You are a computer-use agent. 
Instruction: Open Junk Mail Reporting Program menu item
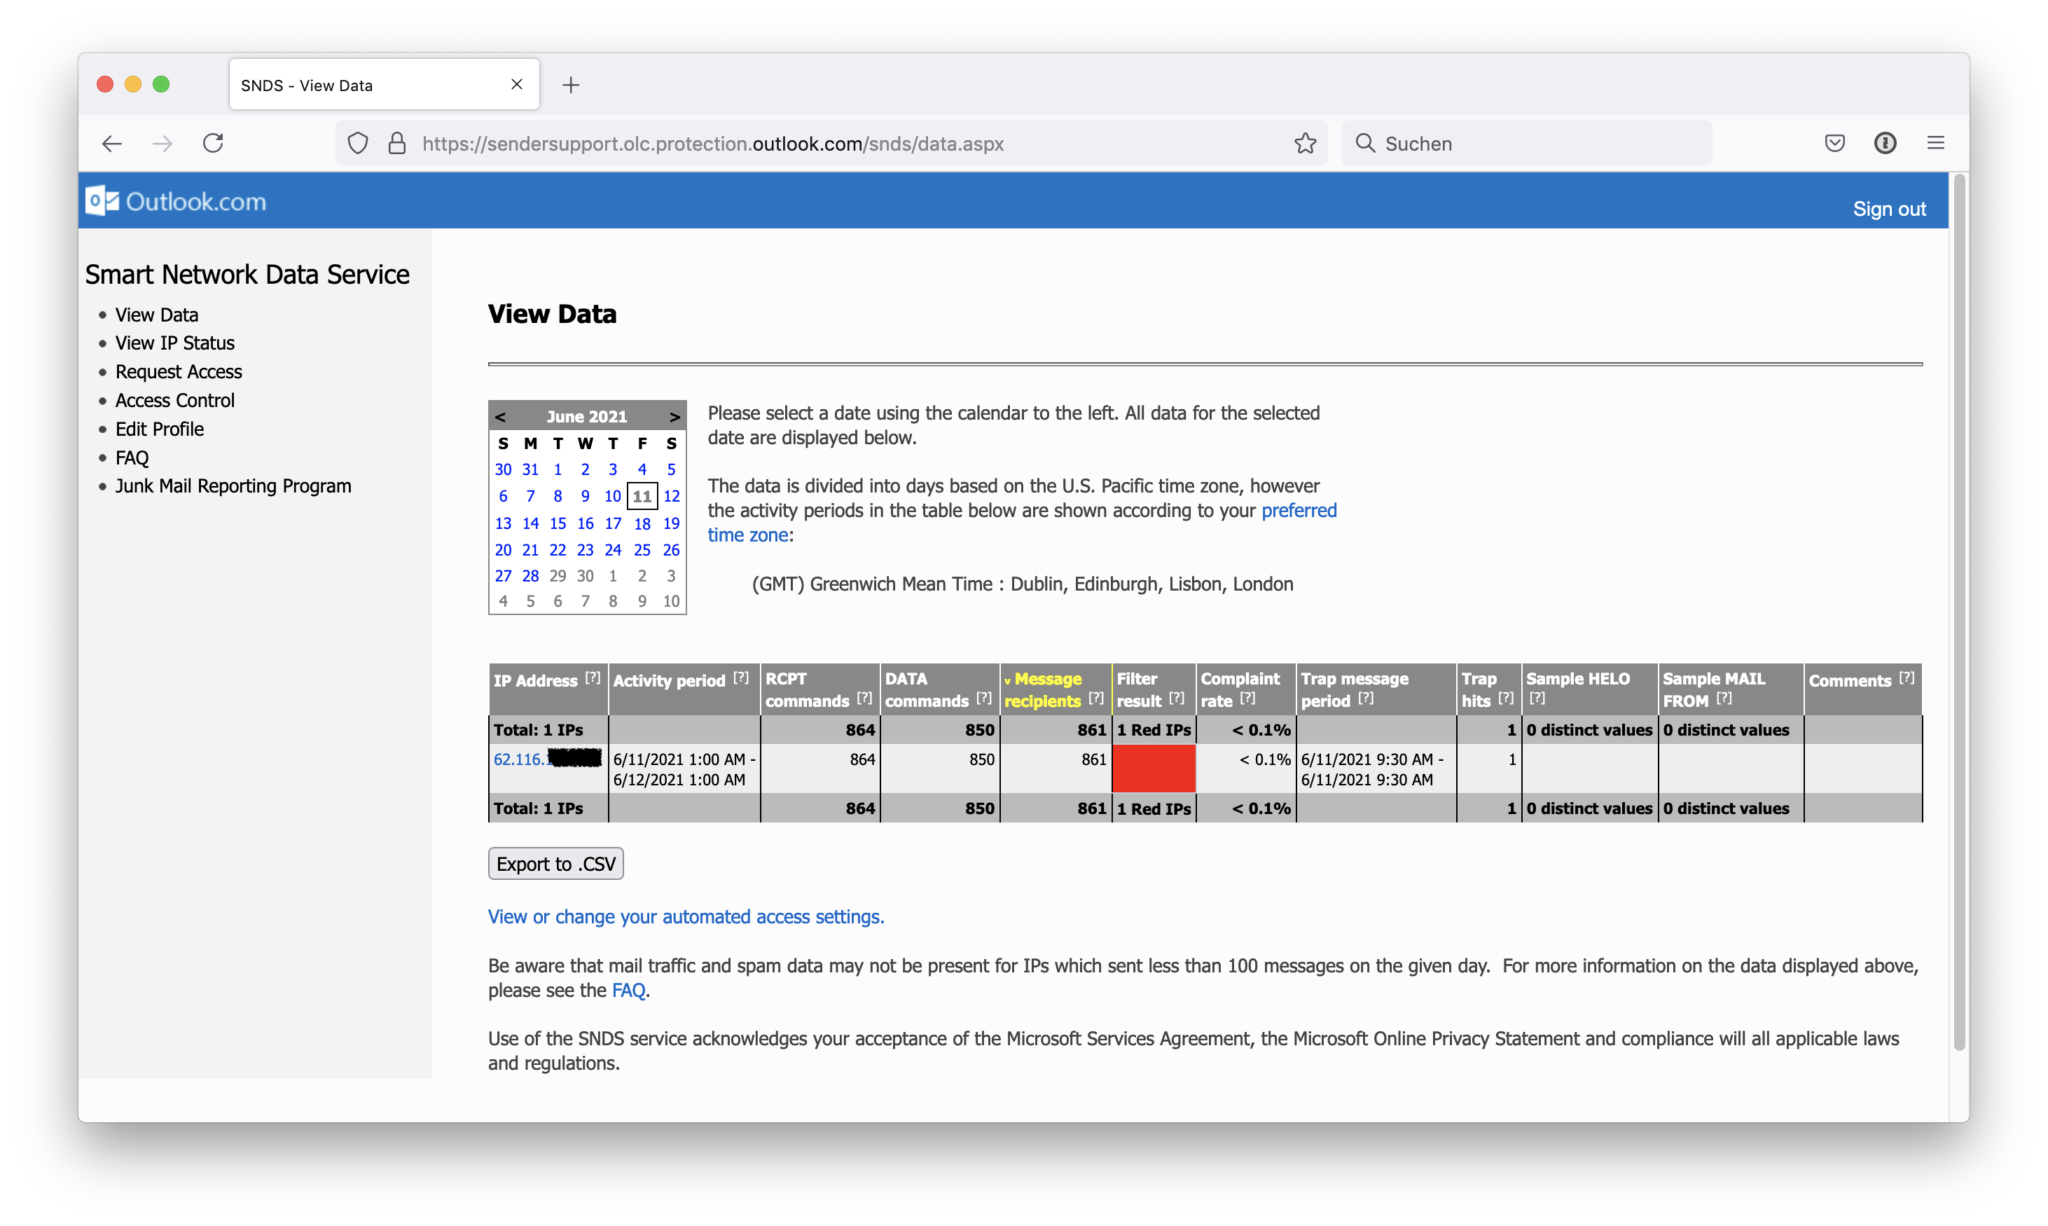click(x=233, y=486)
